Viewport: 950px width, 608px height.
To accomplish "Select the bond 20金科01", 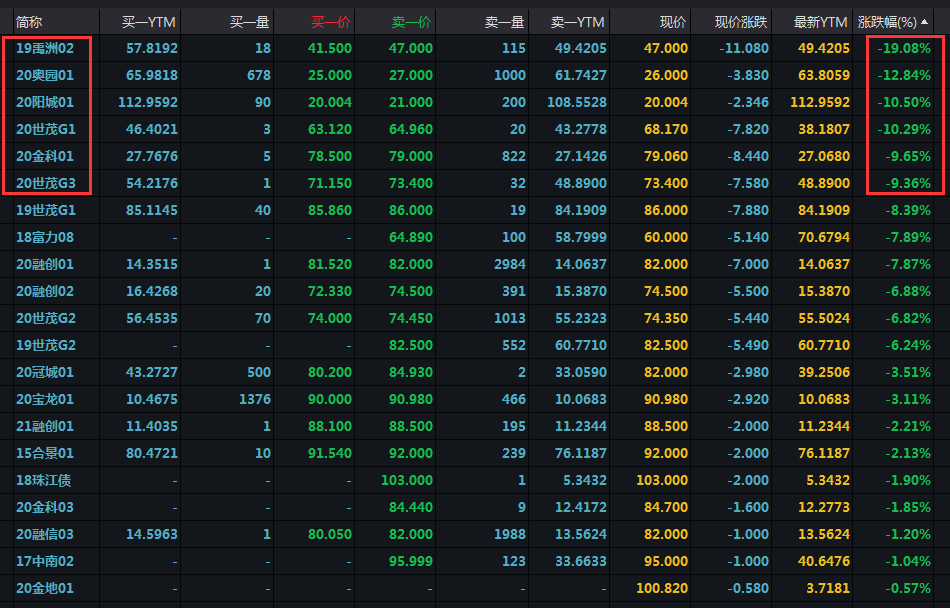I will point(45,156).
